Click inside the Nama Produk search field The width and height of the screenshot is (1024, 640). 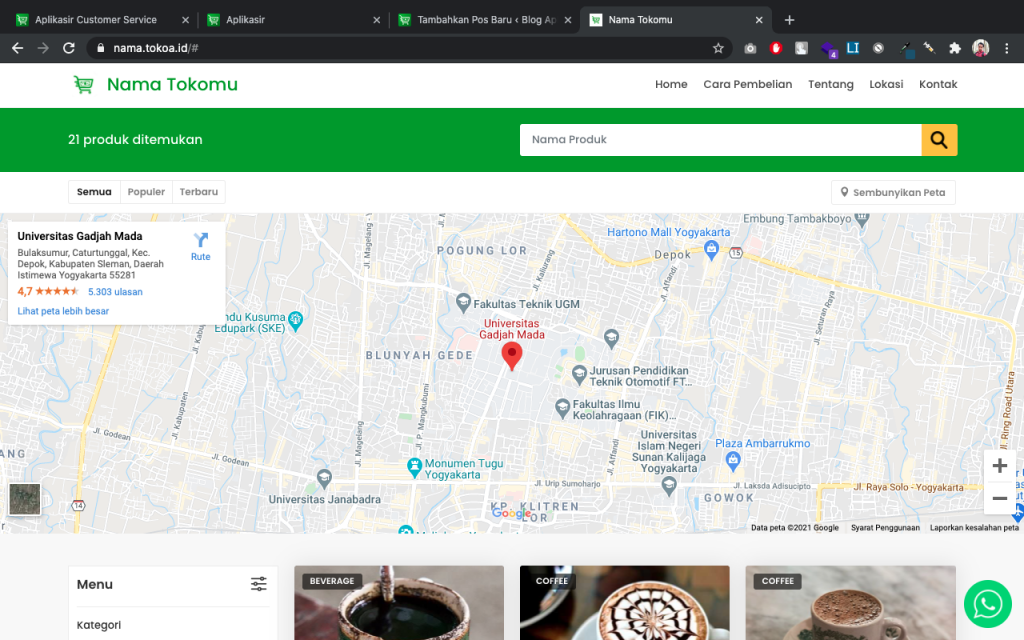720,140
